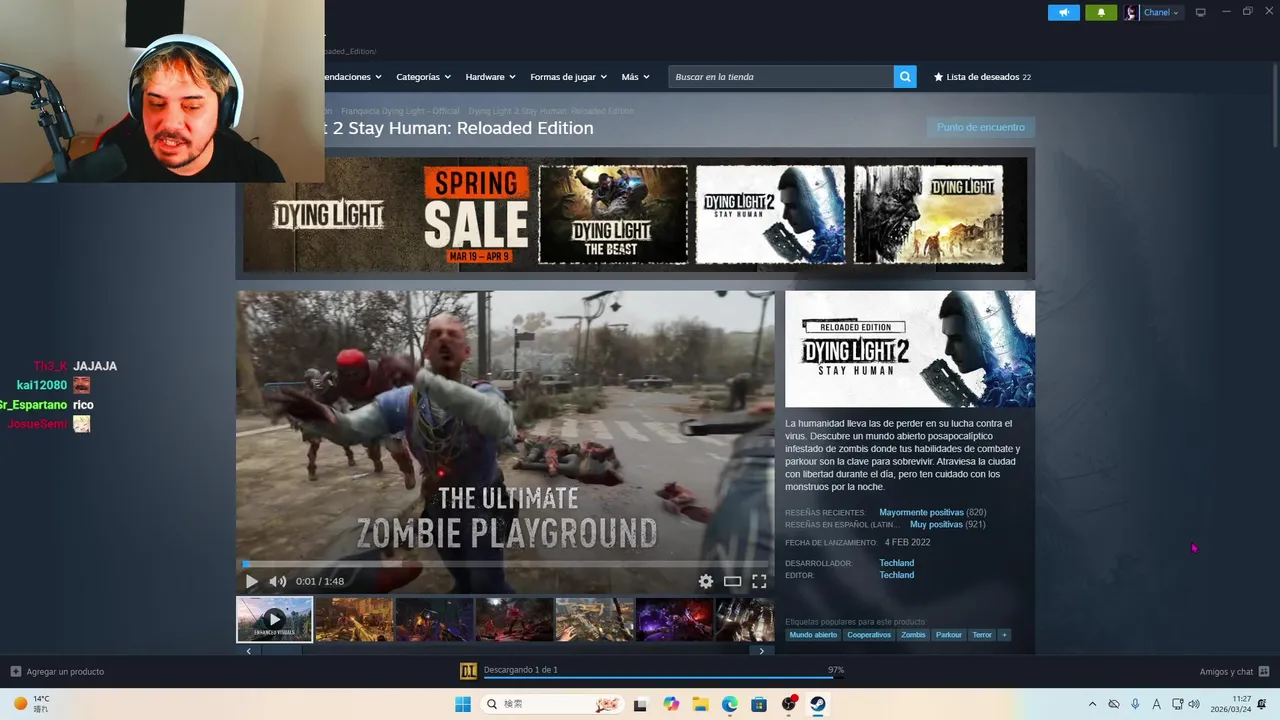The width and height of the screenshot is (1280, 720).
Task: Open OBS Studio from the taskbar
Action: (789, 704)
